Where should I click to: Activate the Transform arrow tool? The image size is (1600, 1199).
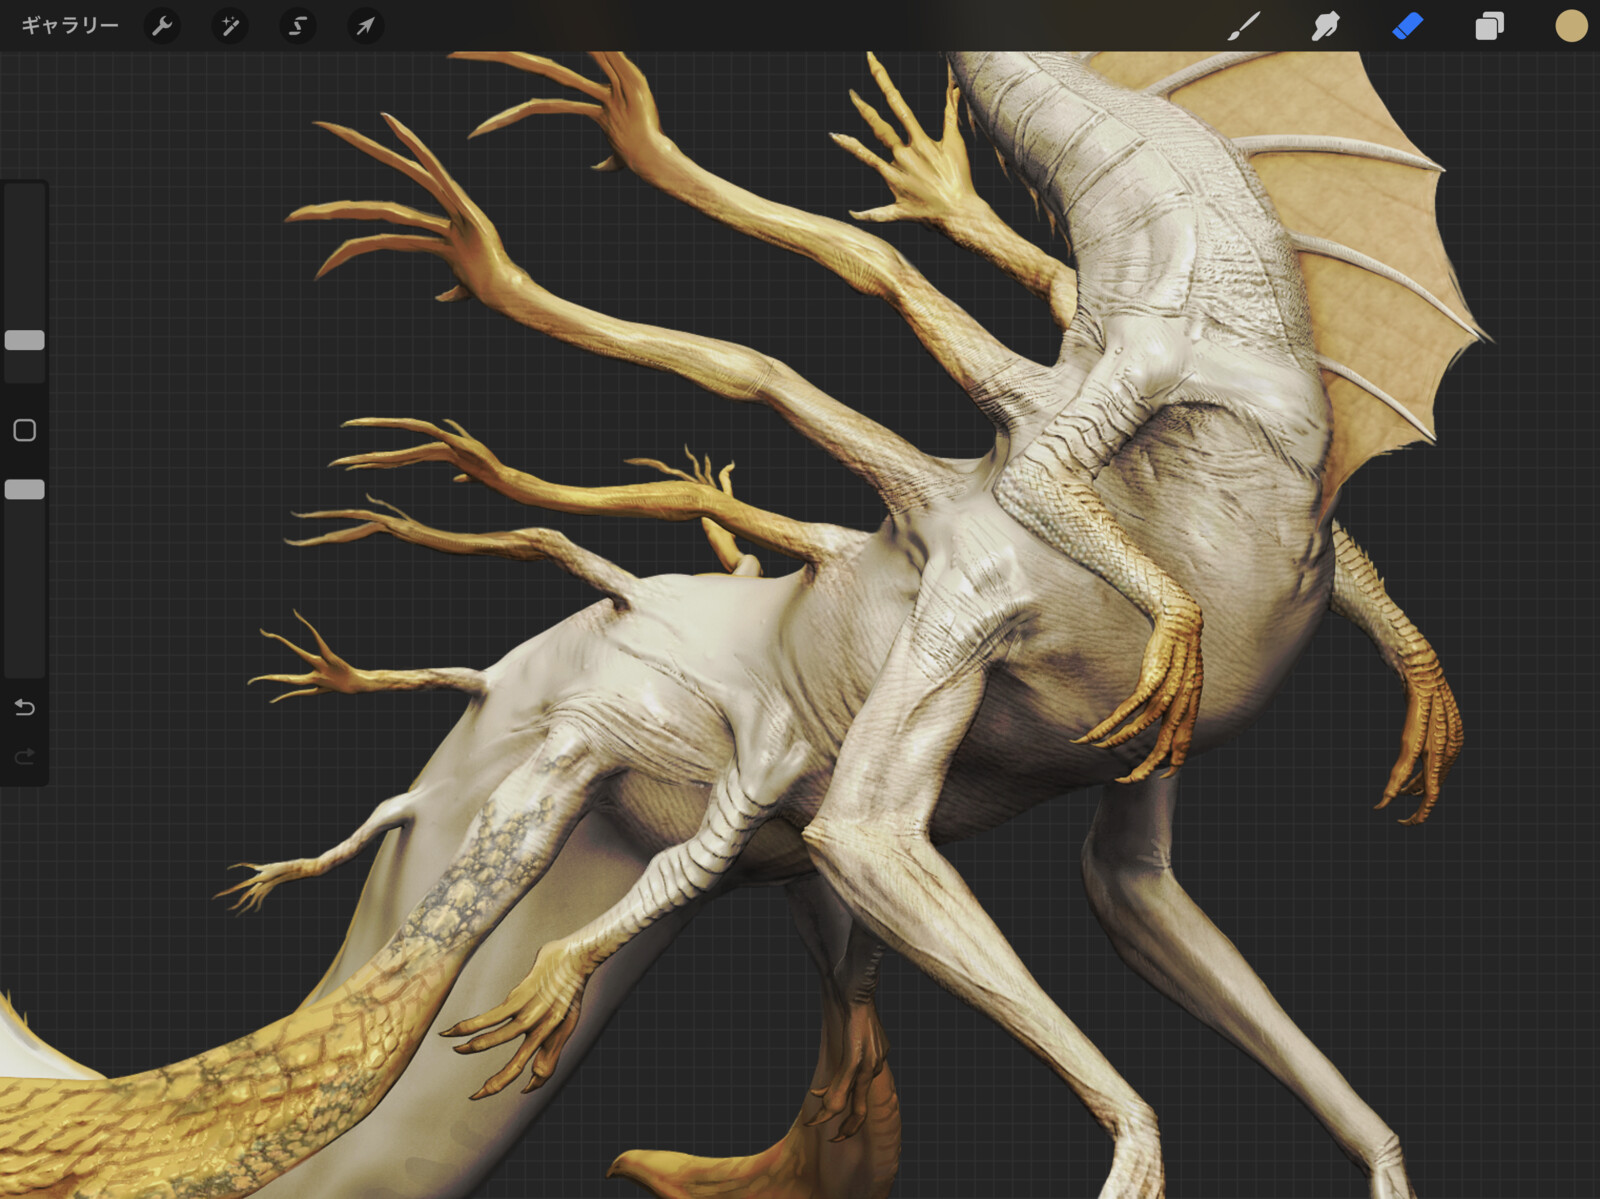[x=365, y=26]
